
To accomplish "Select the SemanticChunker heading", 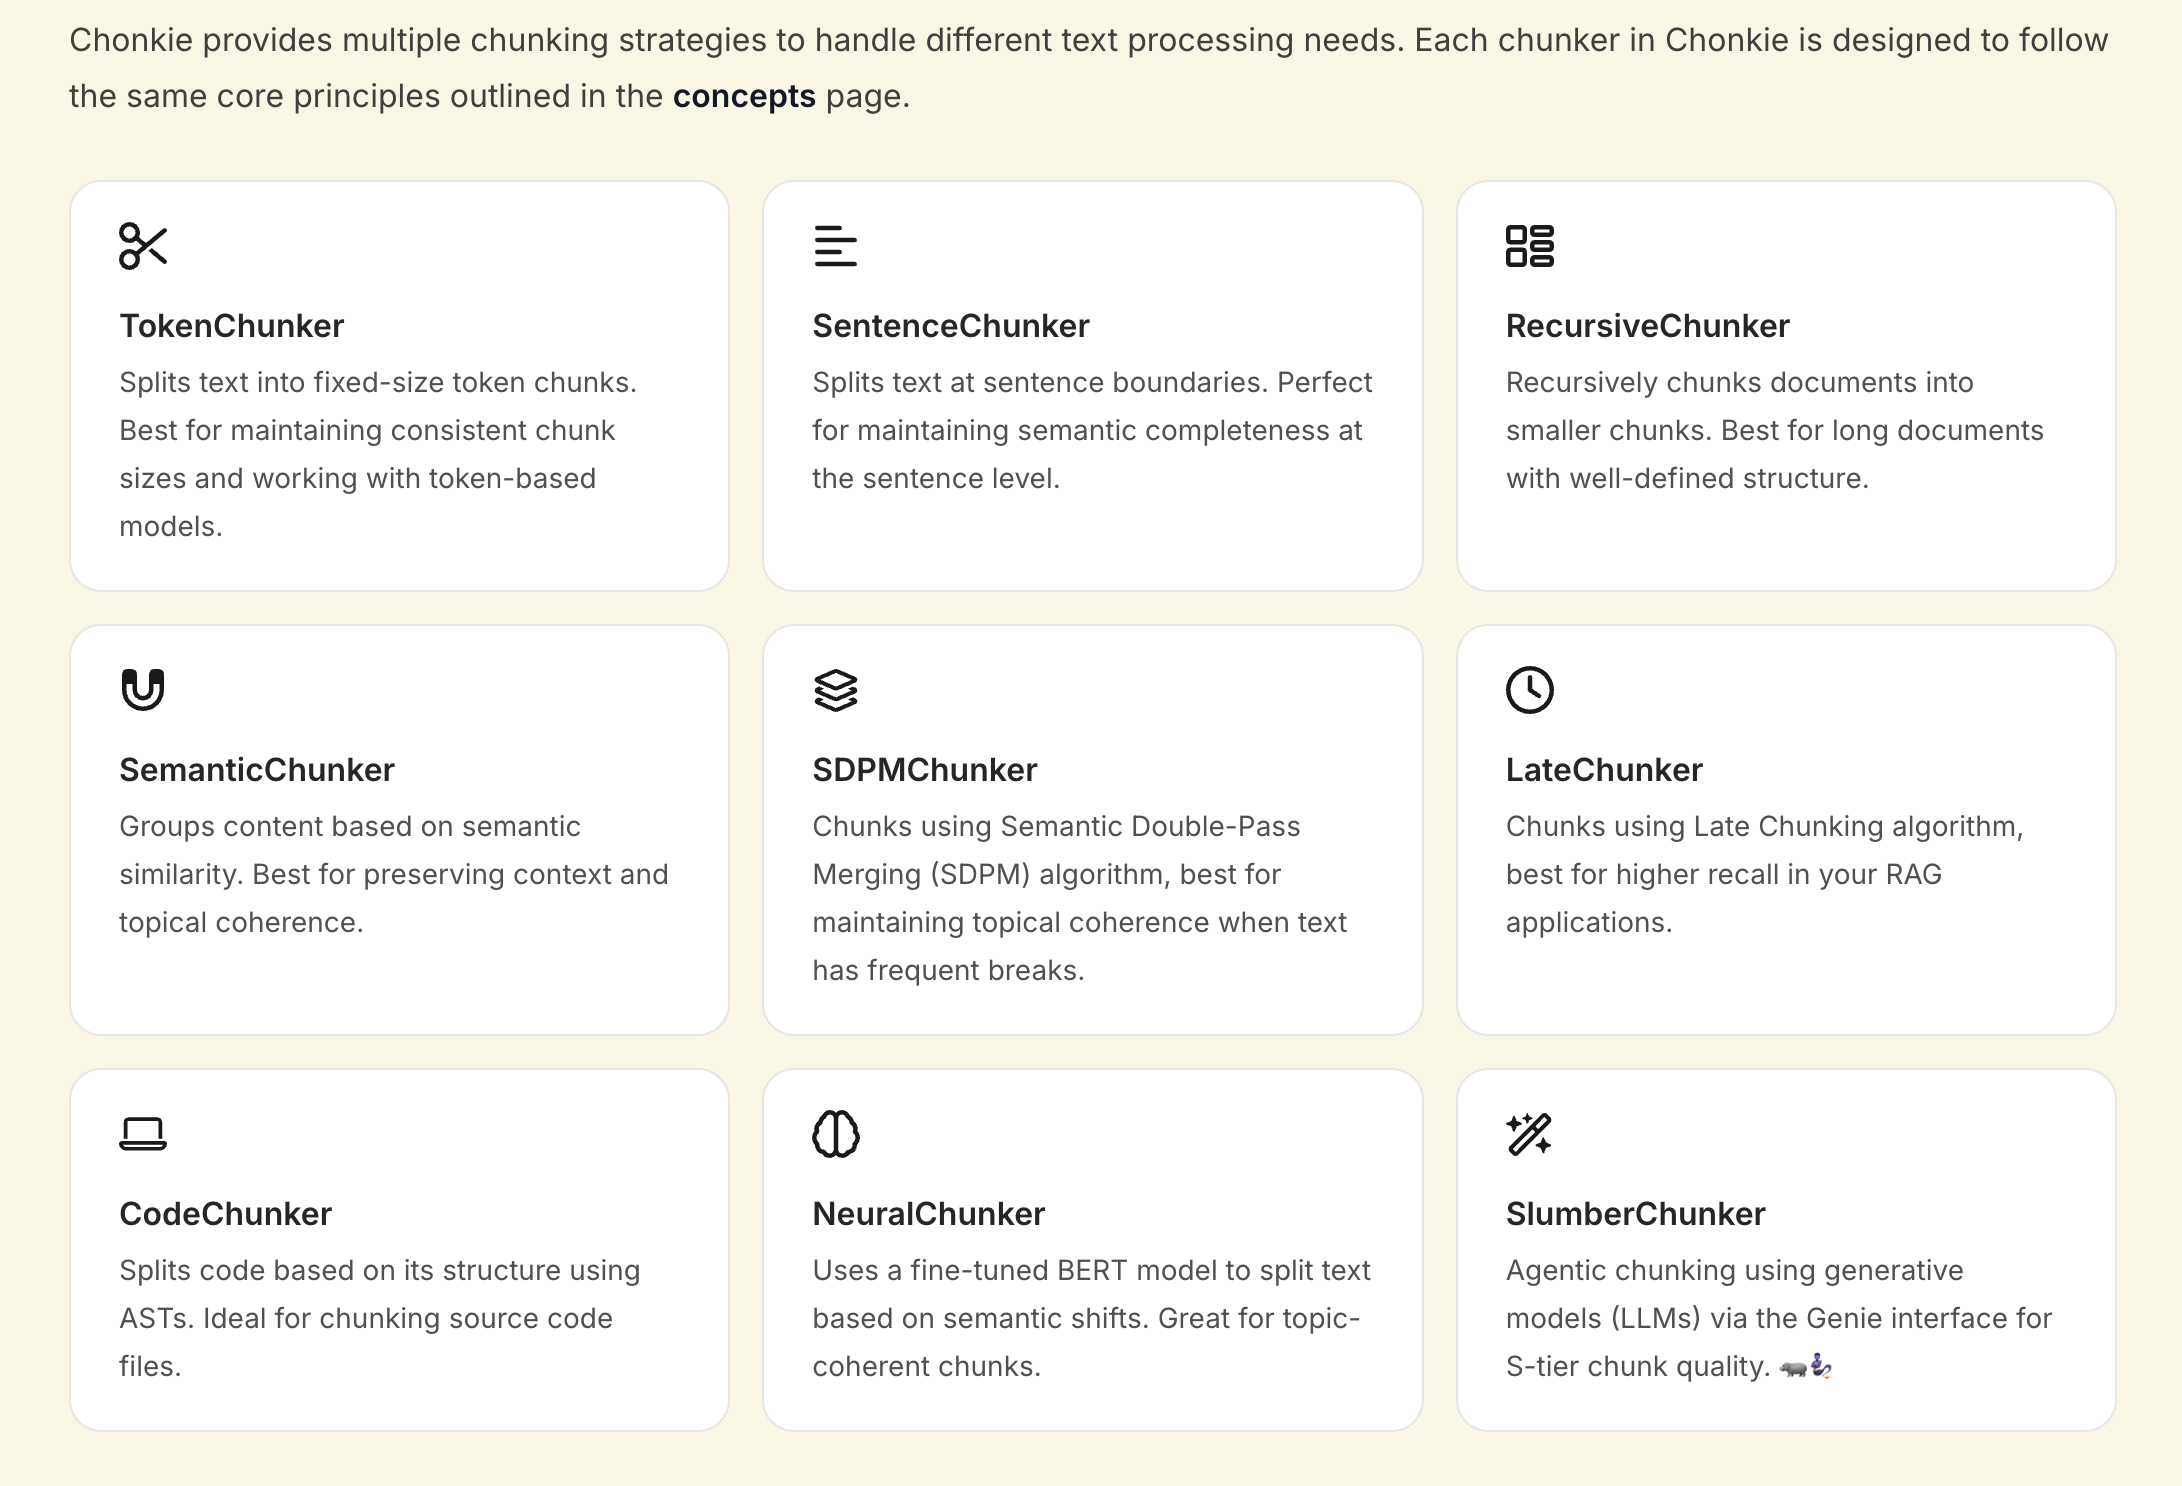I will pos(257,770).
